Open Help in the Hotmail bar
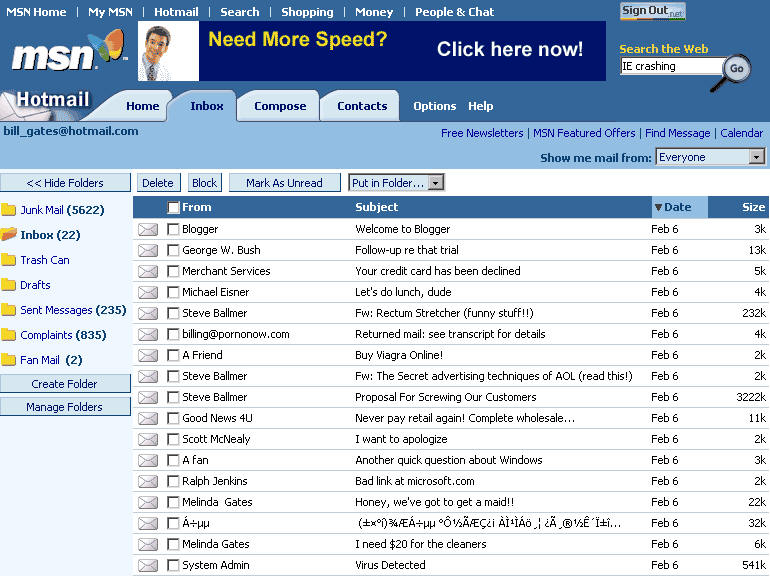The image size is (770, 576). click(x=480, y=106)
